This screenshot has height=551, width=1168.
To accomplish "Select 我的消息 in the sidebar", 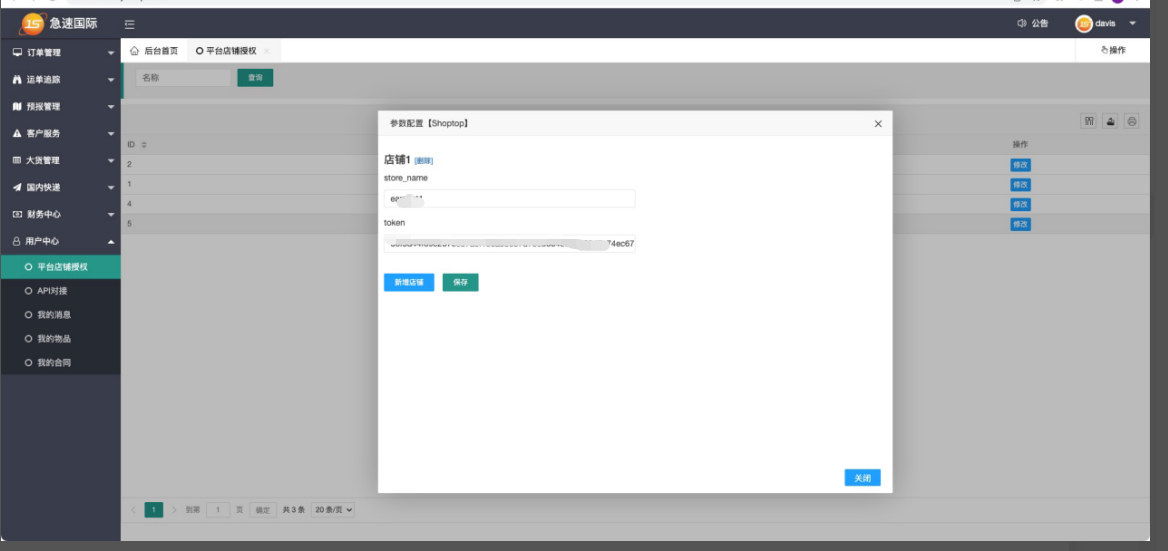I will tap(54, 315).
